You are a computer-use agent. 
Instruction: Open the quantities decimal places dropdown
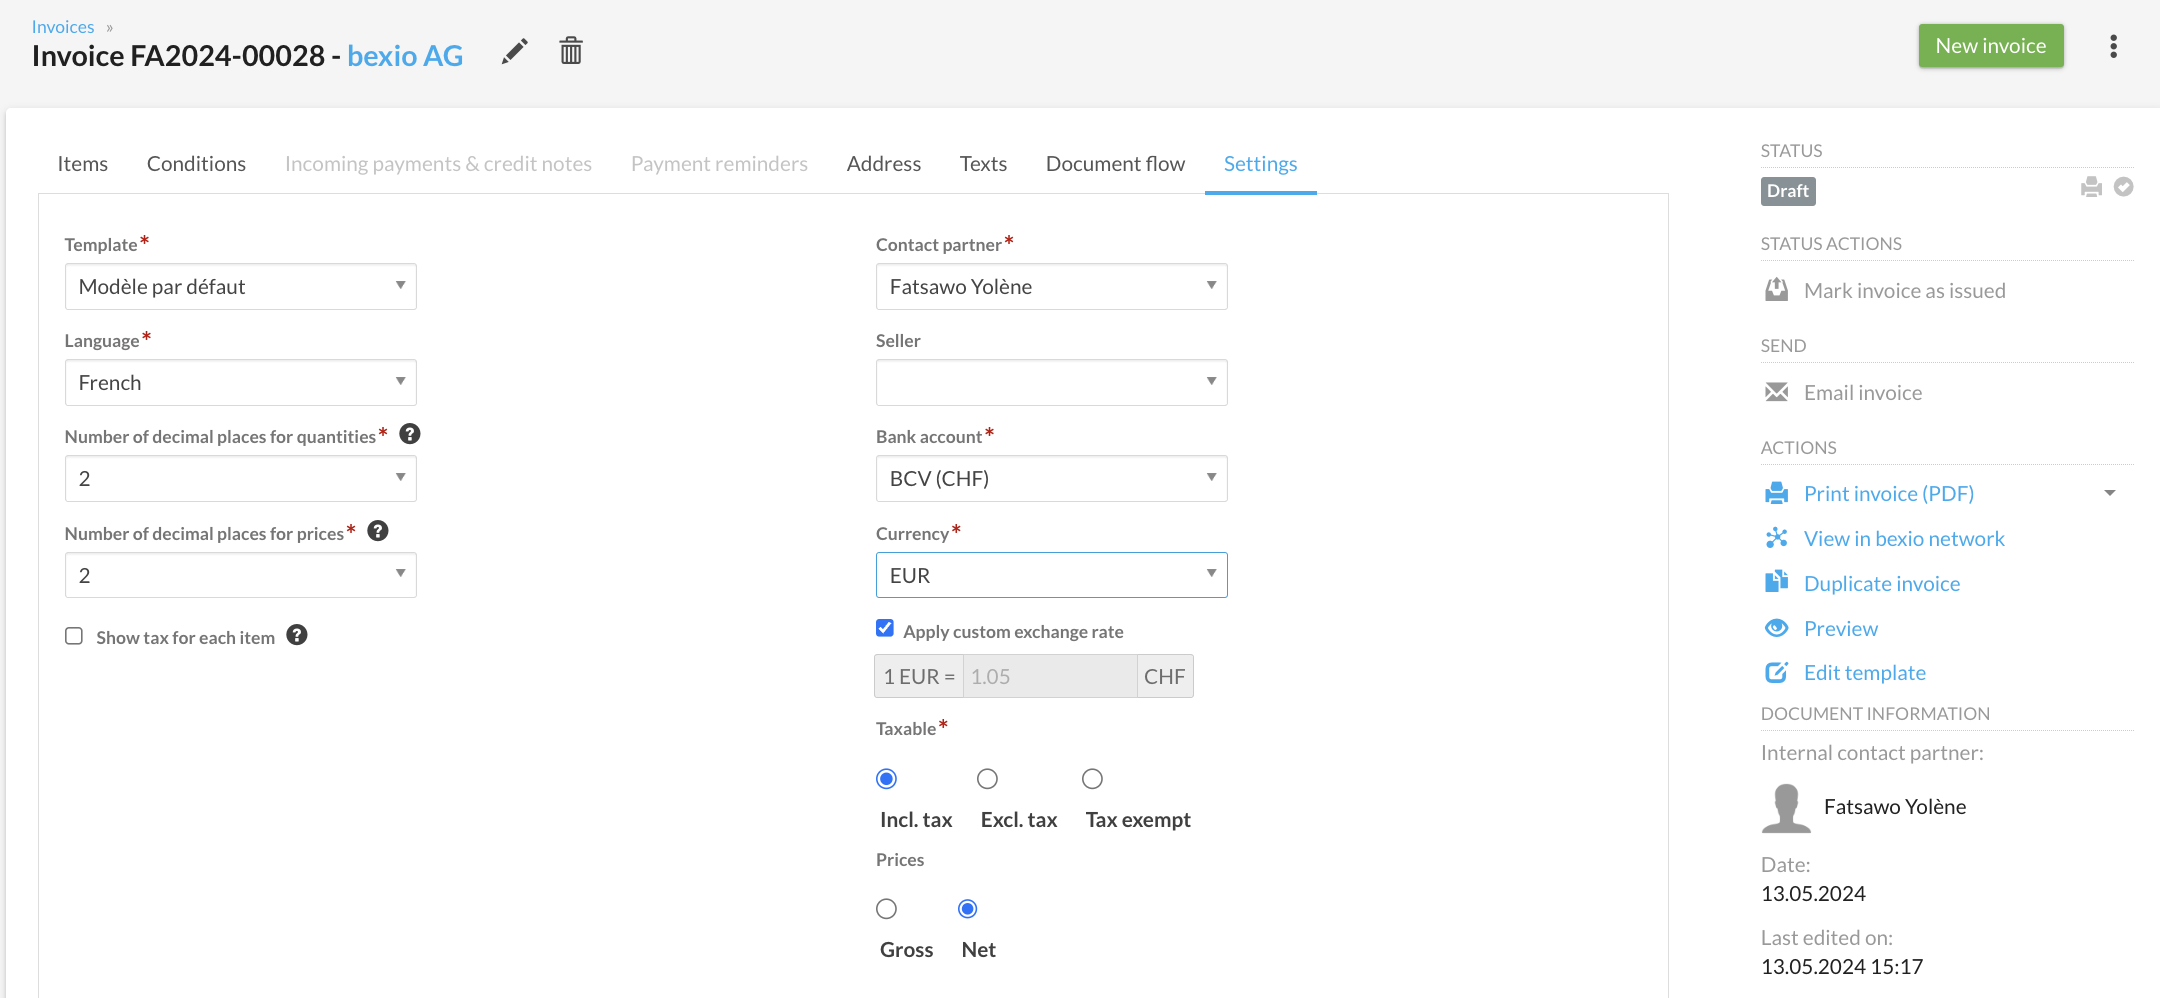click(x=241, y=479)
